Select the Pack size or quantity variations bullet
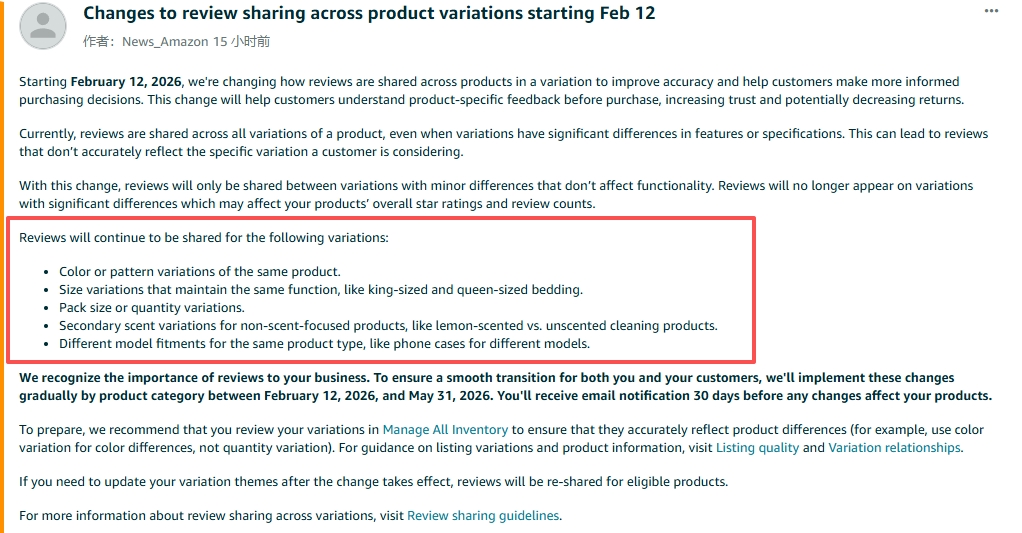1022x533 pixels. click(152, 308)
